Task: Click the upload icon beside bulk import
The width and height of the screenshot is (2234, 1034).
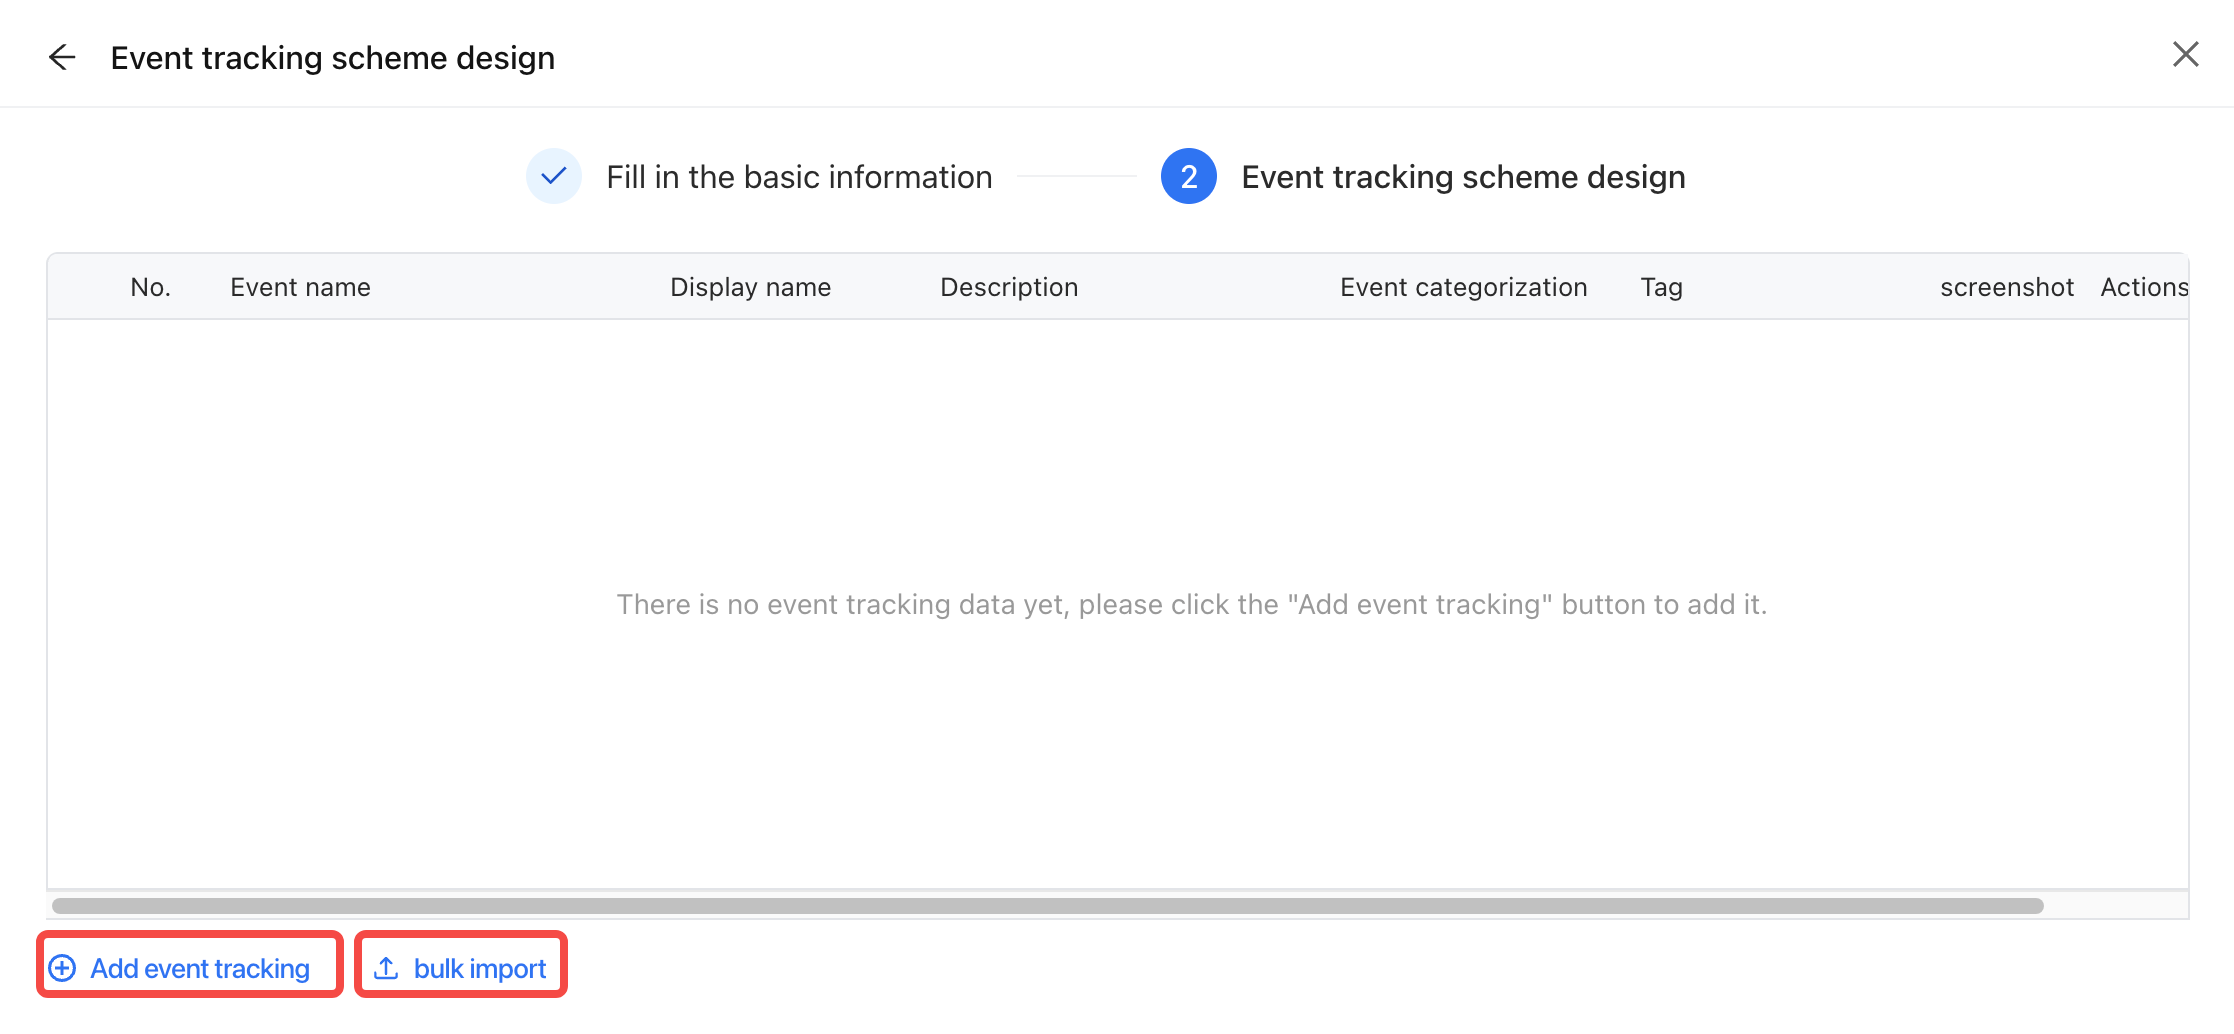Action: 386,968
